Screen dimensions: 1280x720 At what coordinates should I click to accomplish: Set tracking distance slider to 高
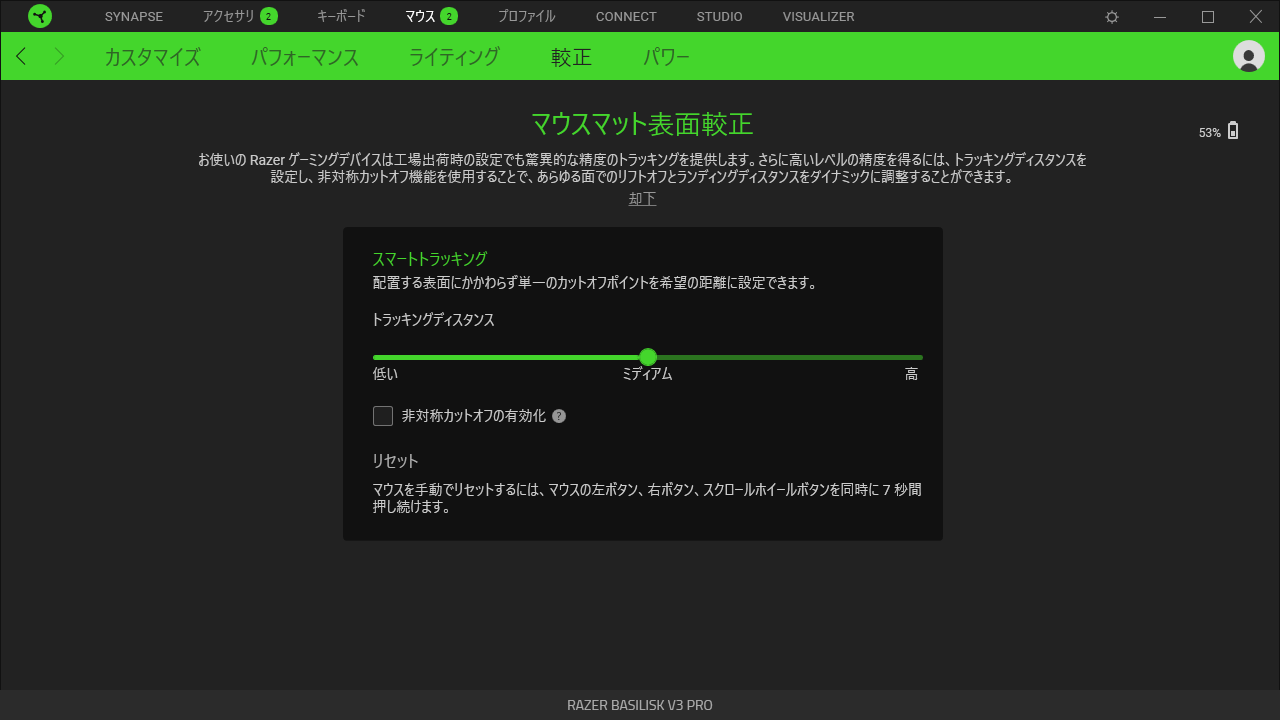pos(921,357)
